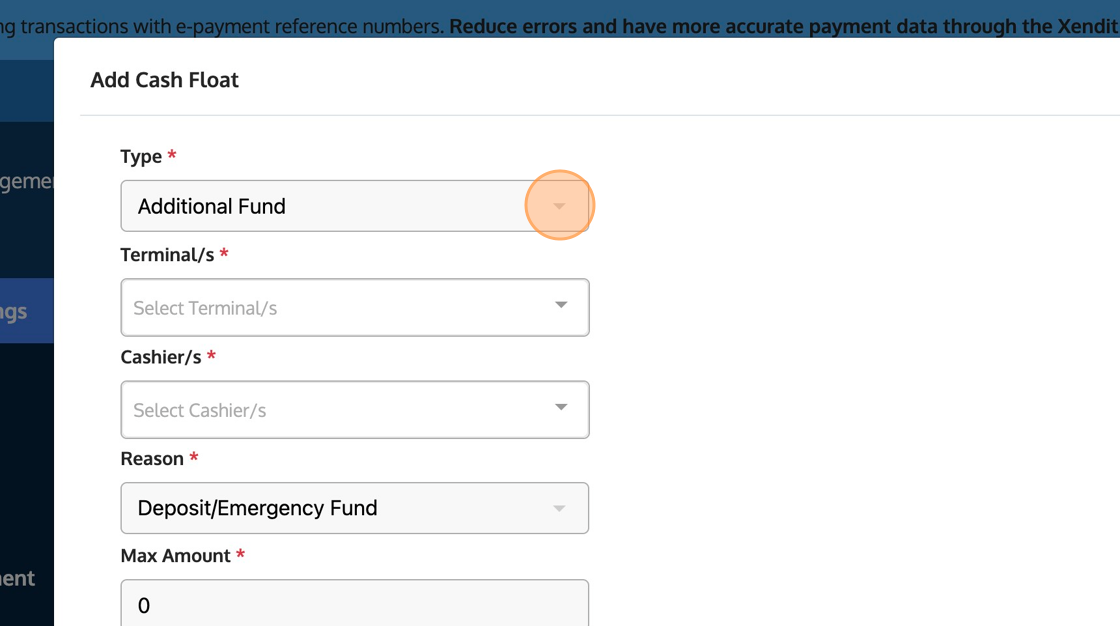Open the sidebar item ending in "gemen"

(x=27, y=182)
